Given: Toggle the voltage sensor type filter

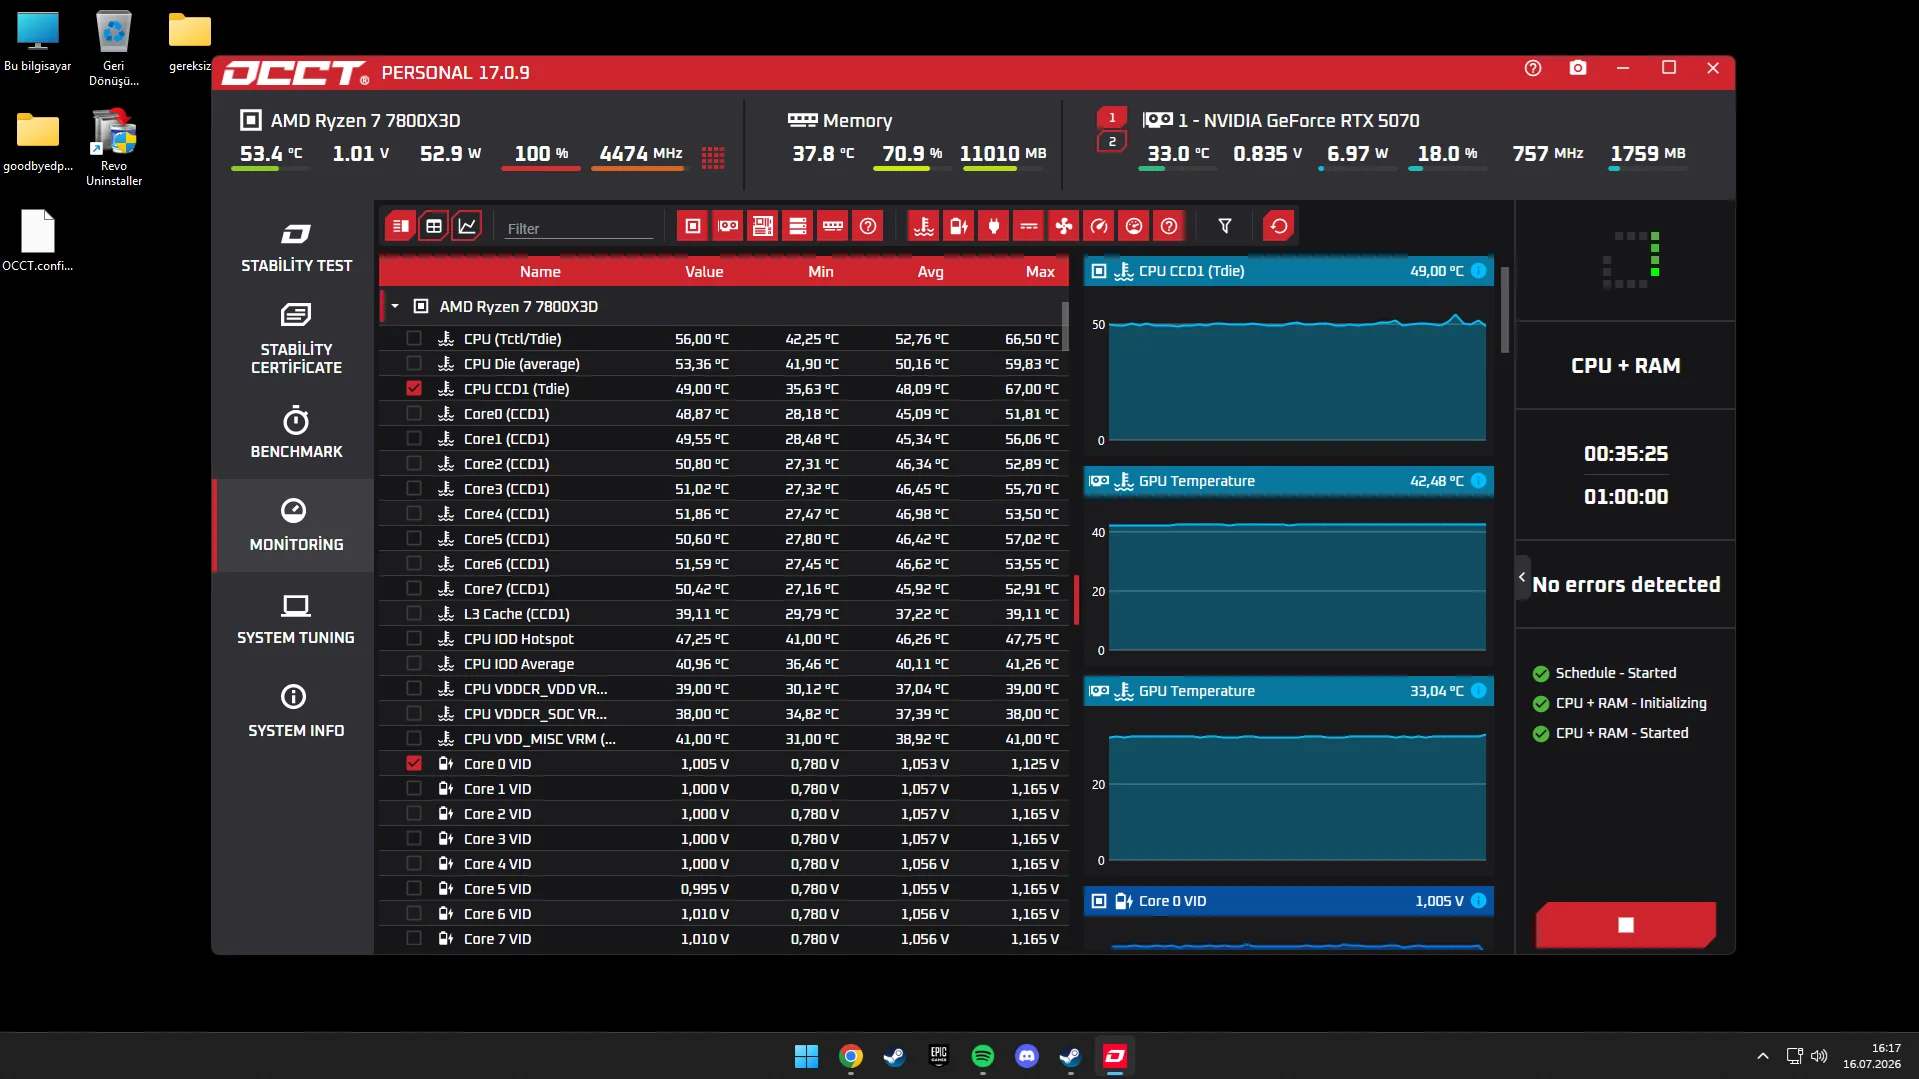Looking at the screenshot, I should coord(958,226).
